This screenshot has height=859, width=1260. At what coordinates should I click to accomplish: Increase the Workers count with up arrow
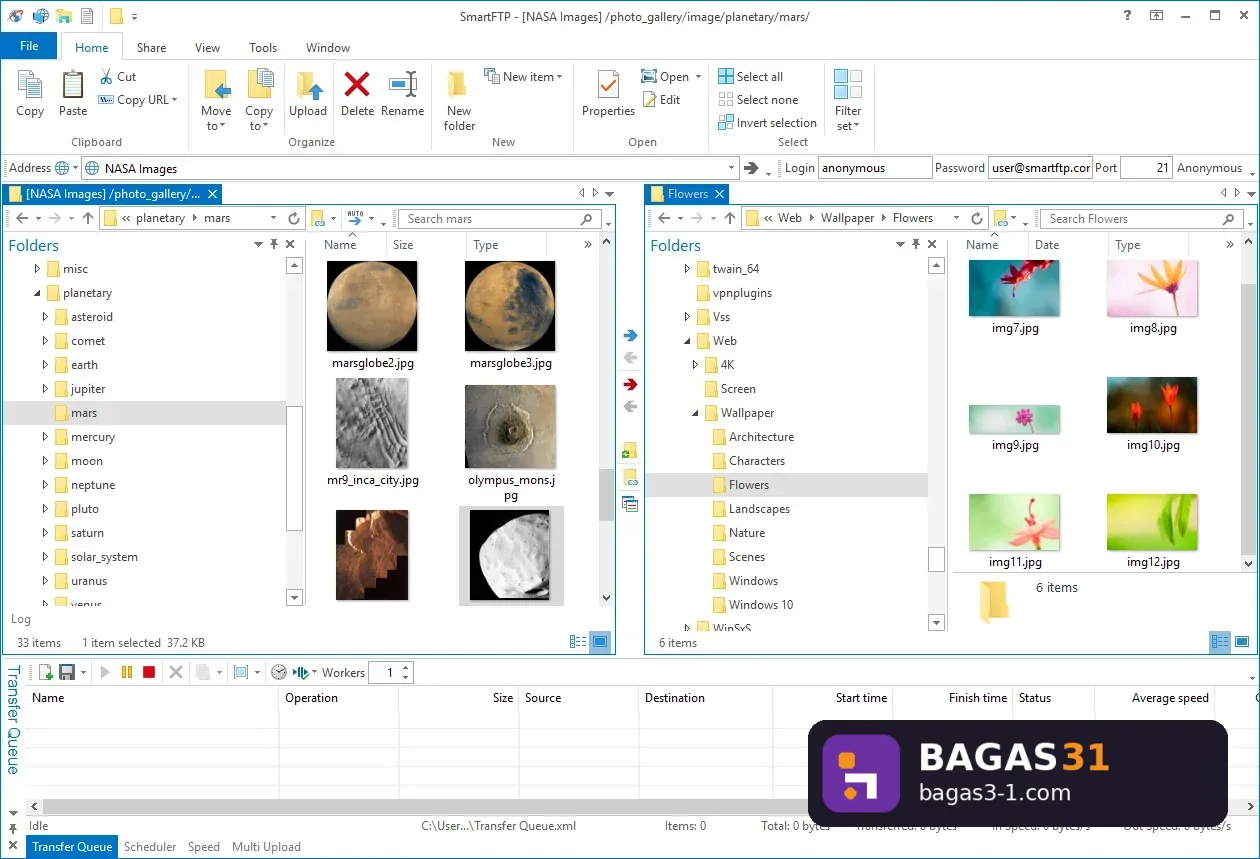point(406,668)
